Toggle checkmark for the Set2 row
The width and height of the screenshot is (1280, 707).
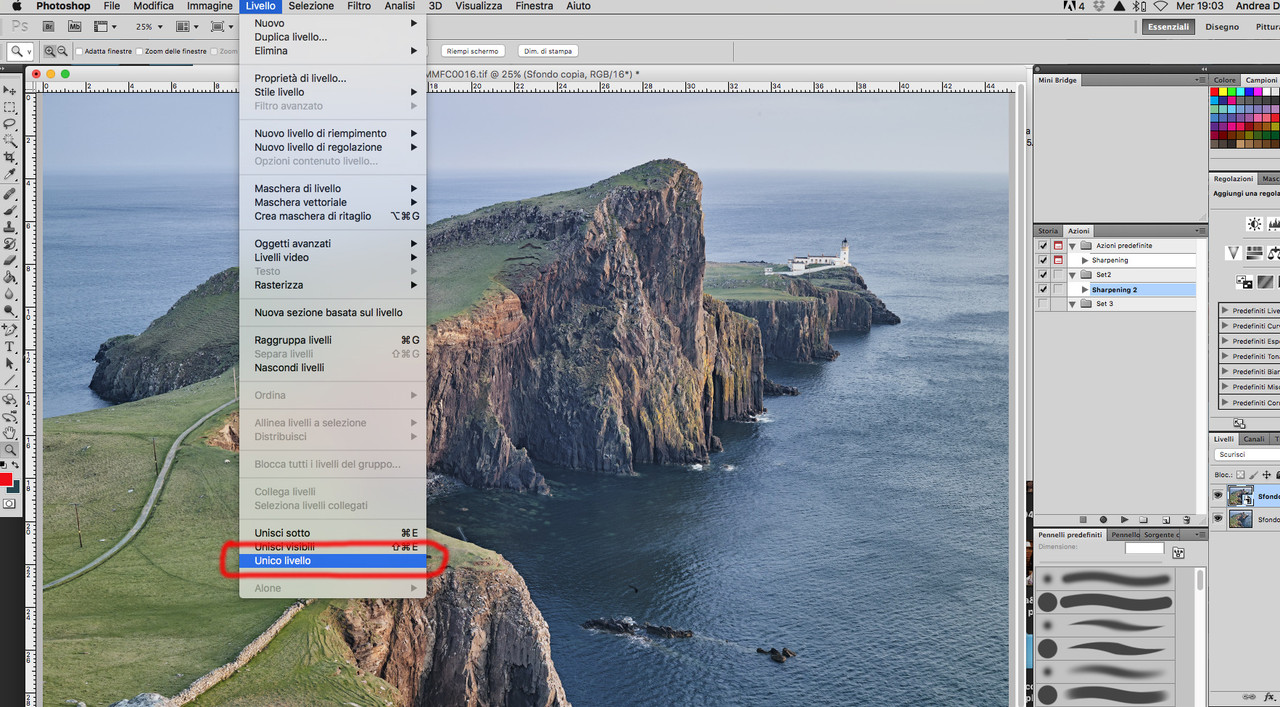click(x=1043, y=274)
